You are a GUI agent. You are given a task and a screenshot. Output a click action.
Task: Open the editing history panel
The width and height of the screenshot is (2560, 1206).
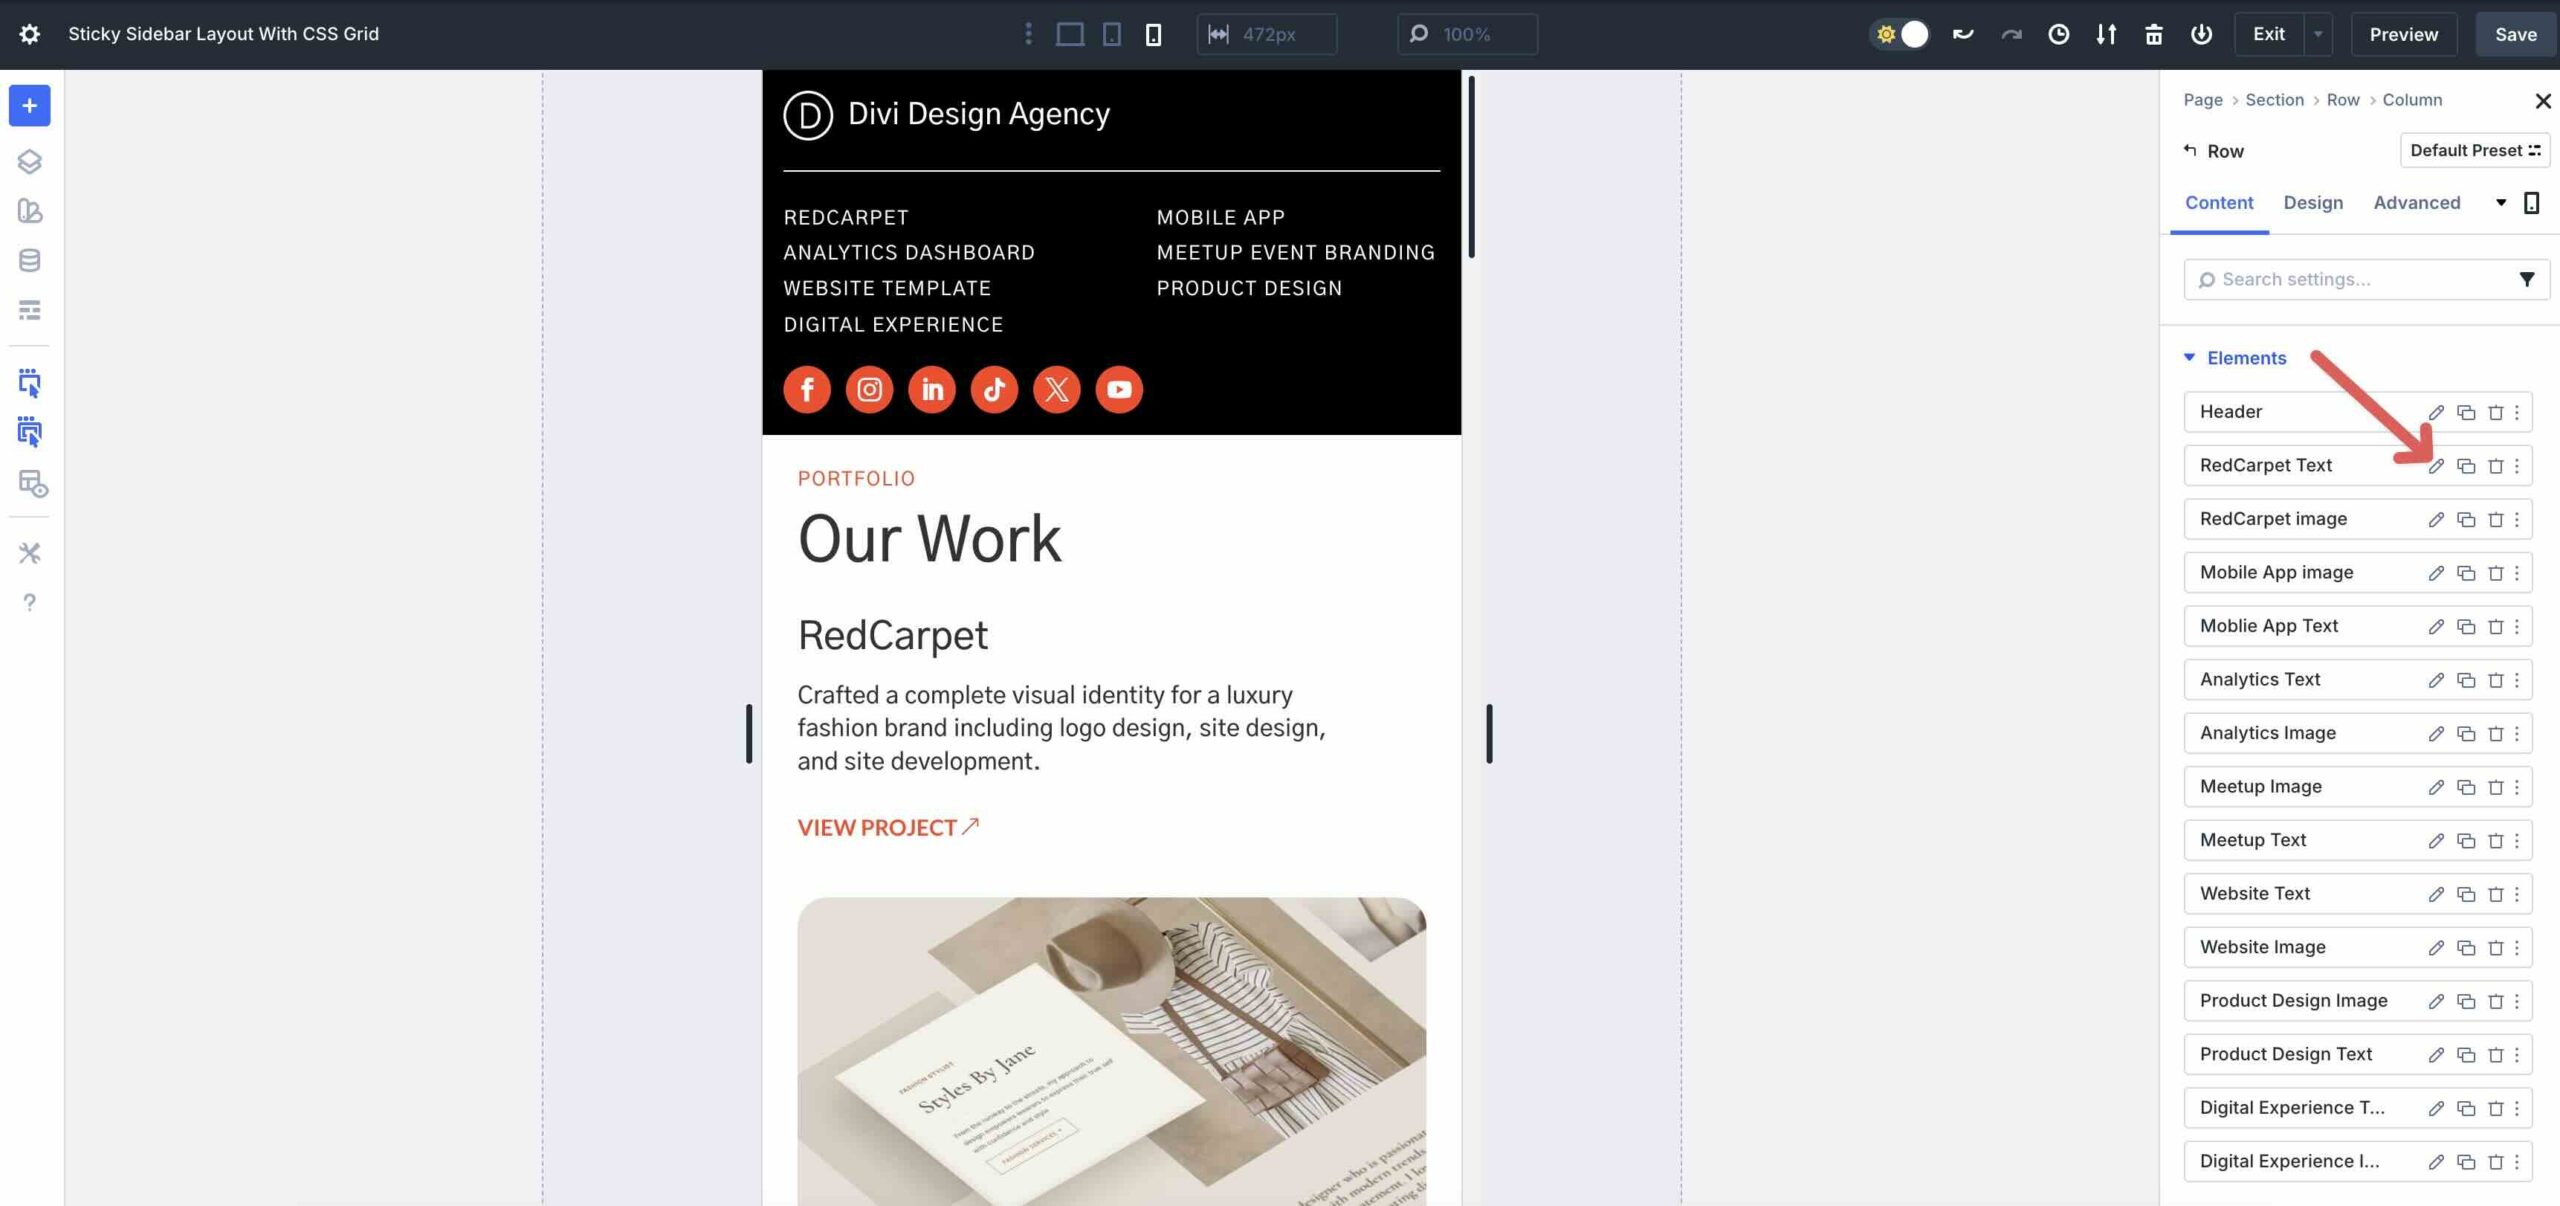(x=2058, y=34)
